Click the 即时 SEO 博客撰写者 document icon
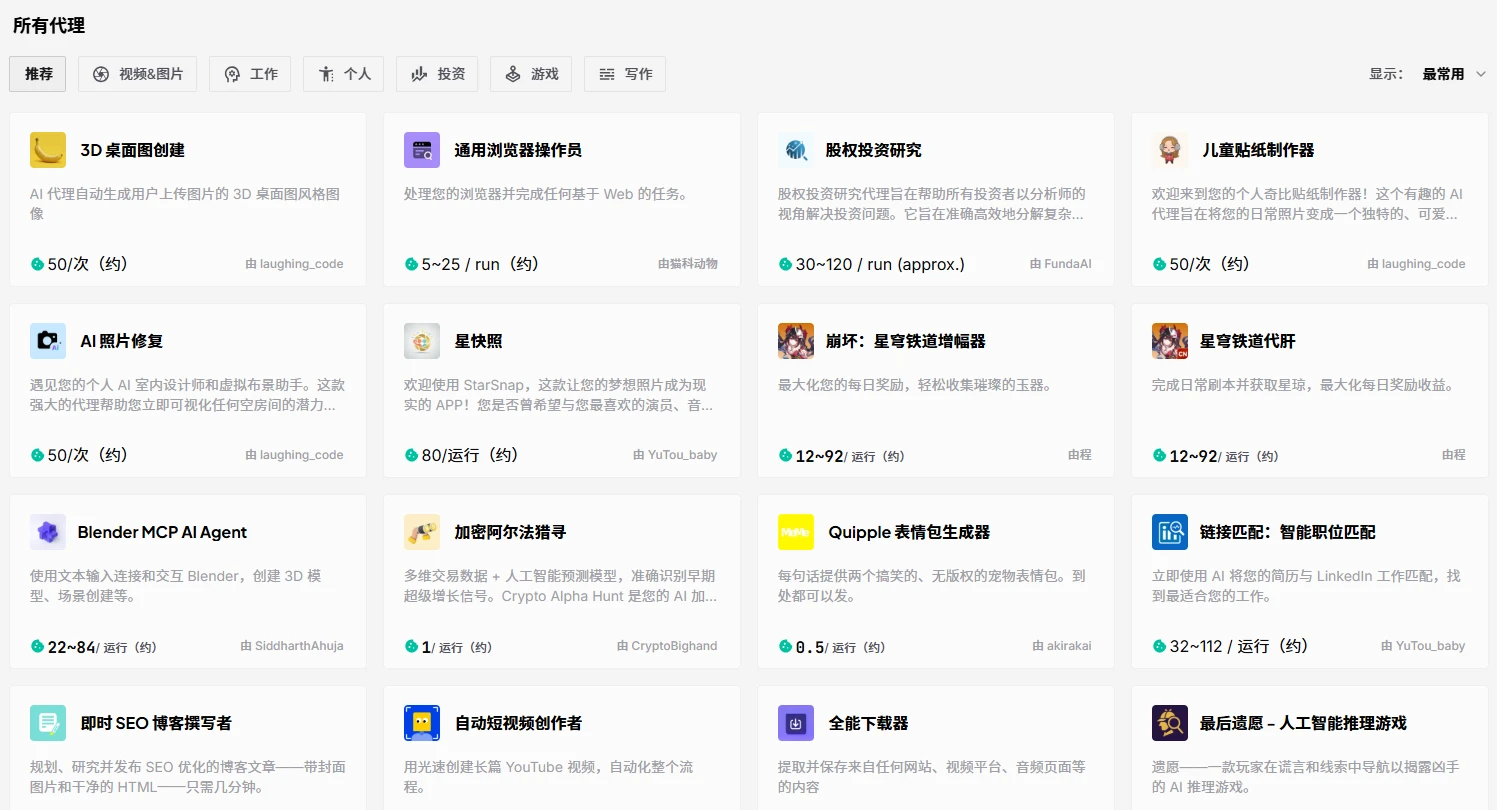Screen dimensions: 1497x810 coord(48,723)
